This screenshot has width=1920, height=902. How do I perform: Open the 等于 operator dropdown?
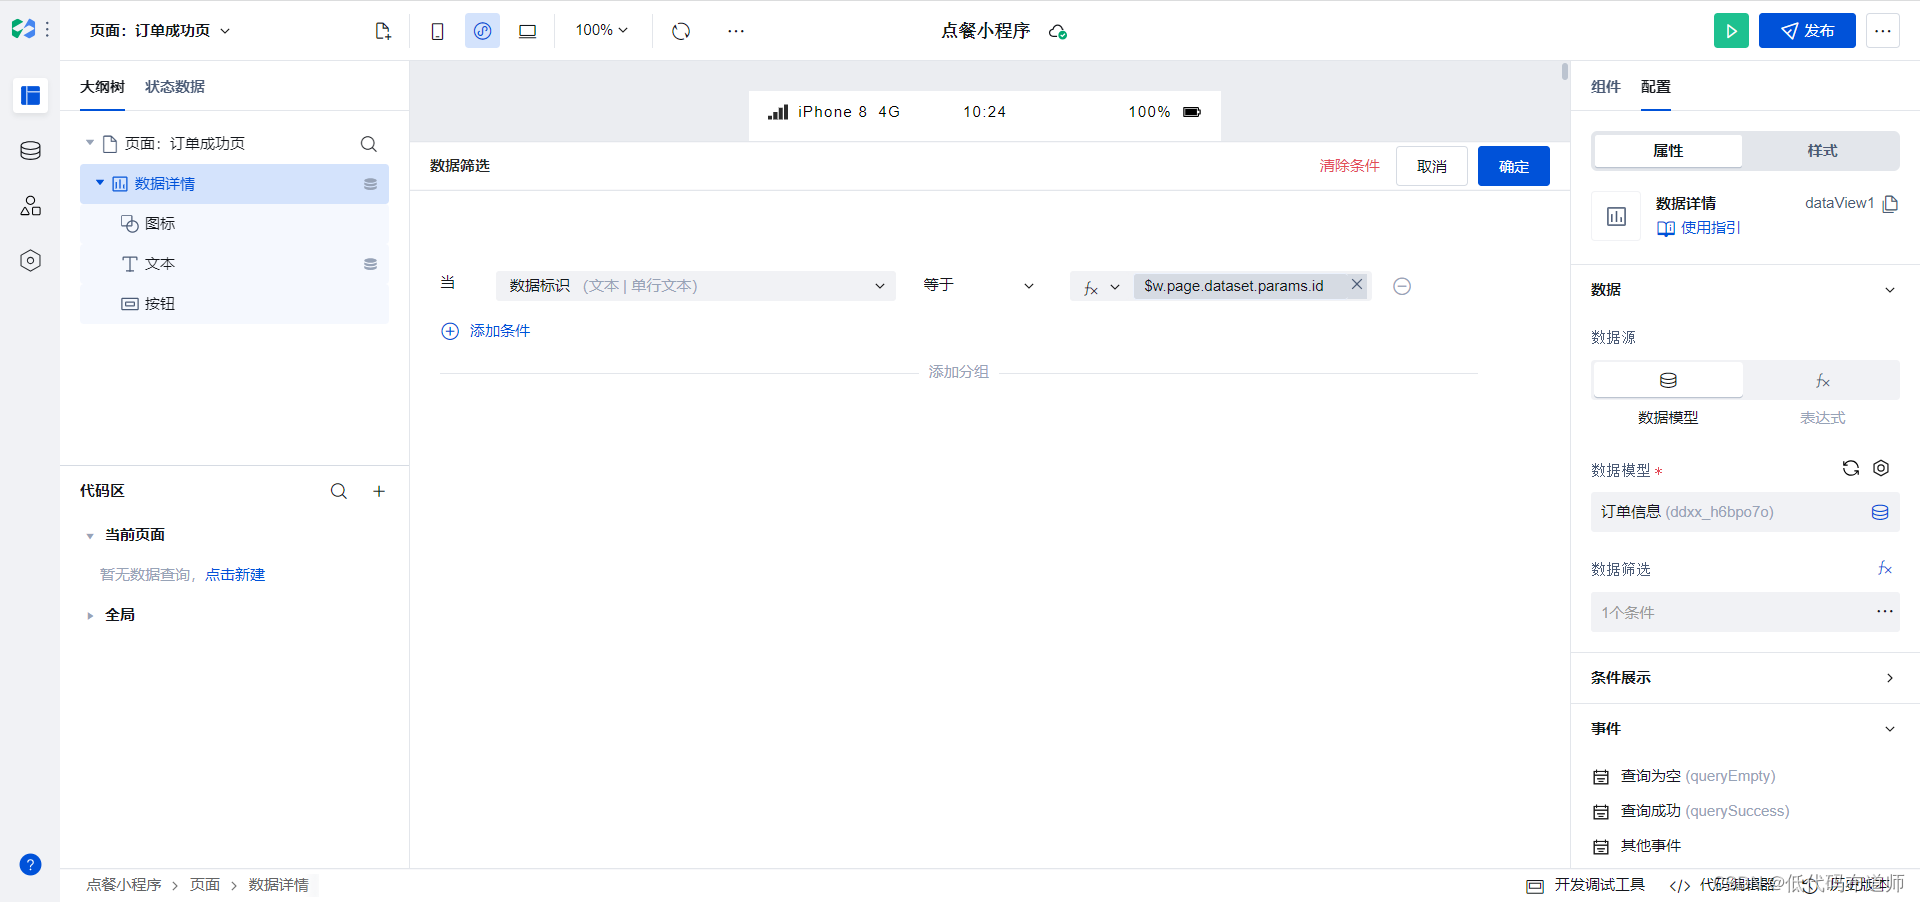coord(978,286)
